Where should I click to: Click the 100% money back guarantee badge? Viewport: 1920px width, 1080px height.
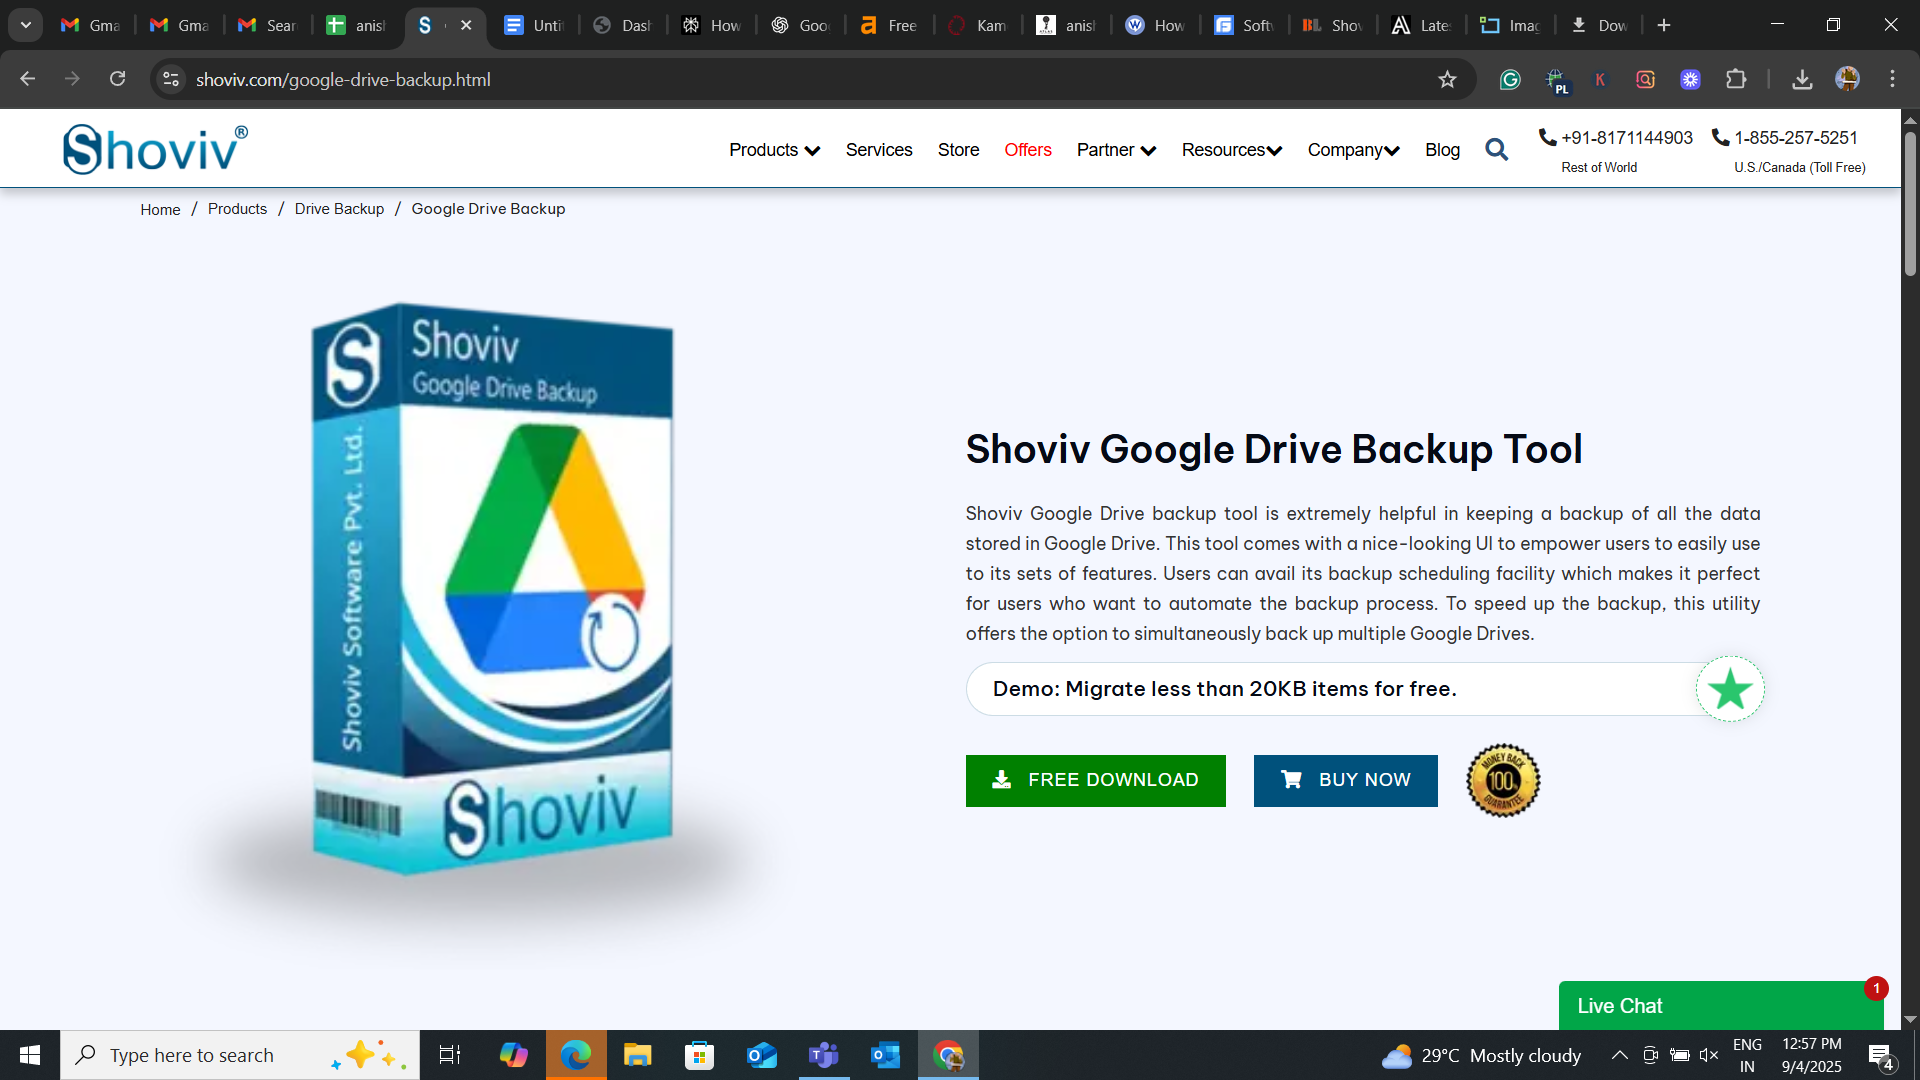click(x=1503, y=780)
